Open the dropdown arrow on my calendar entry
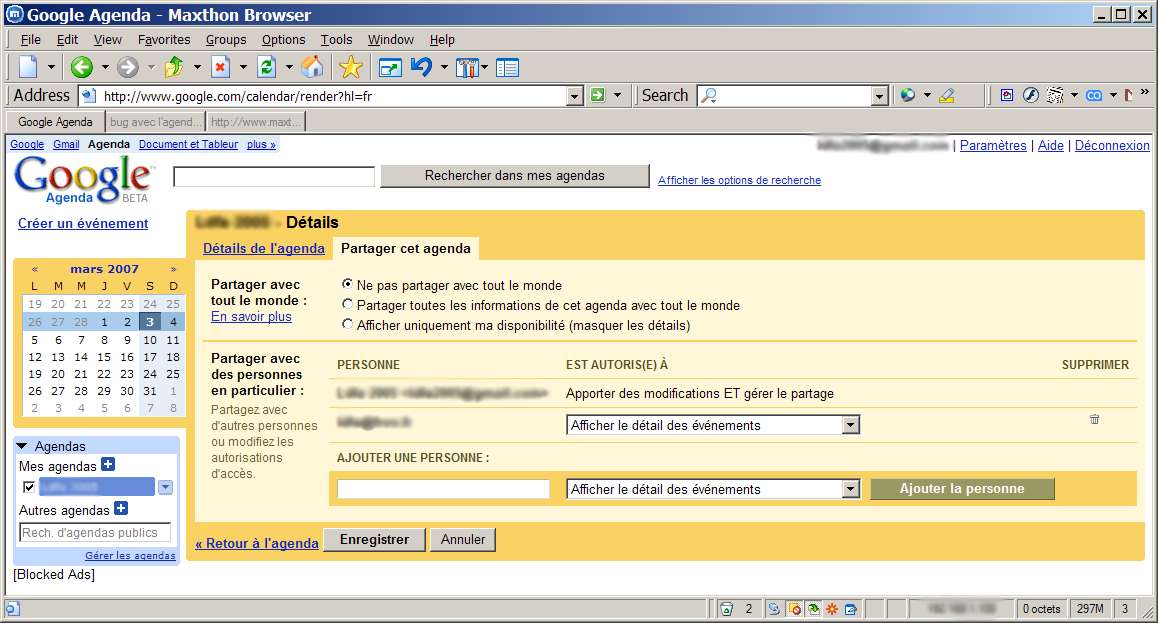 point(165,487)
